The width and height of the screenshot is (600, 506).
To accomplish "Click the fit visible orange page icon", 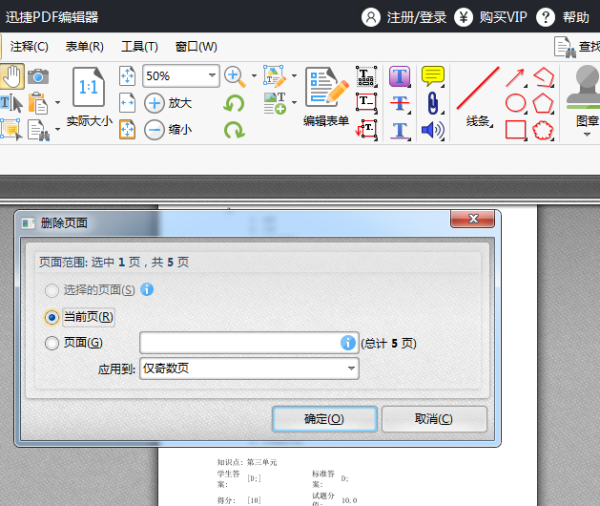I will pos(127,129).
